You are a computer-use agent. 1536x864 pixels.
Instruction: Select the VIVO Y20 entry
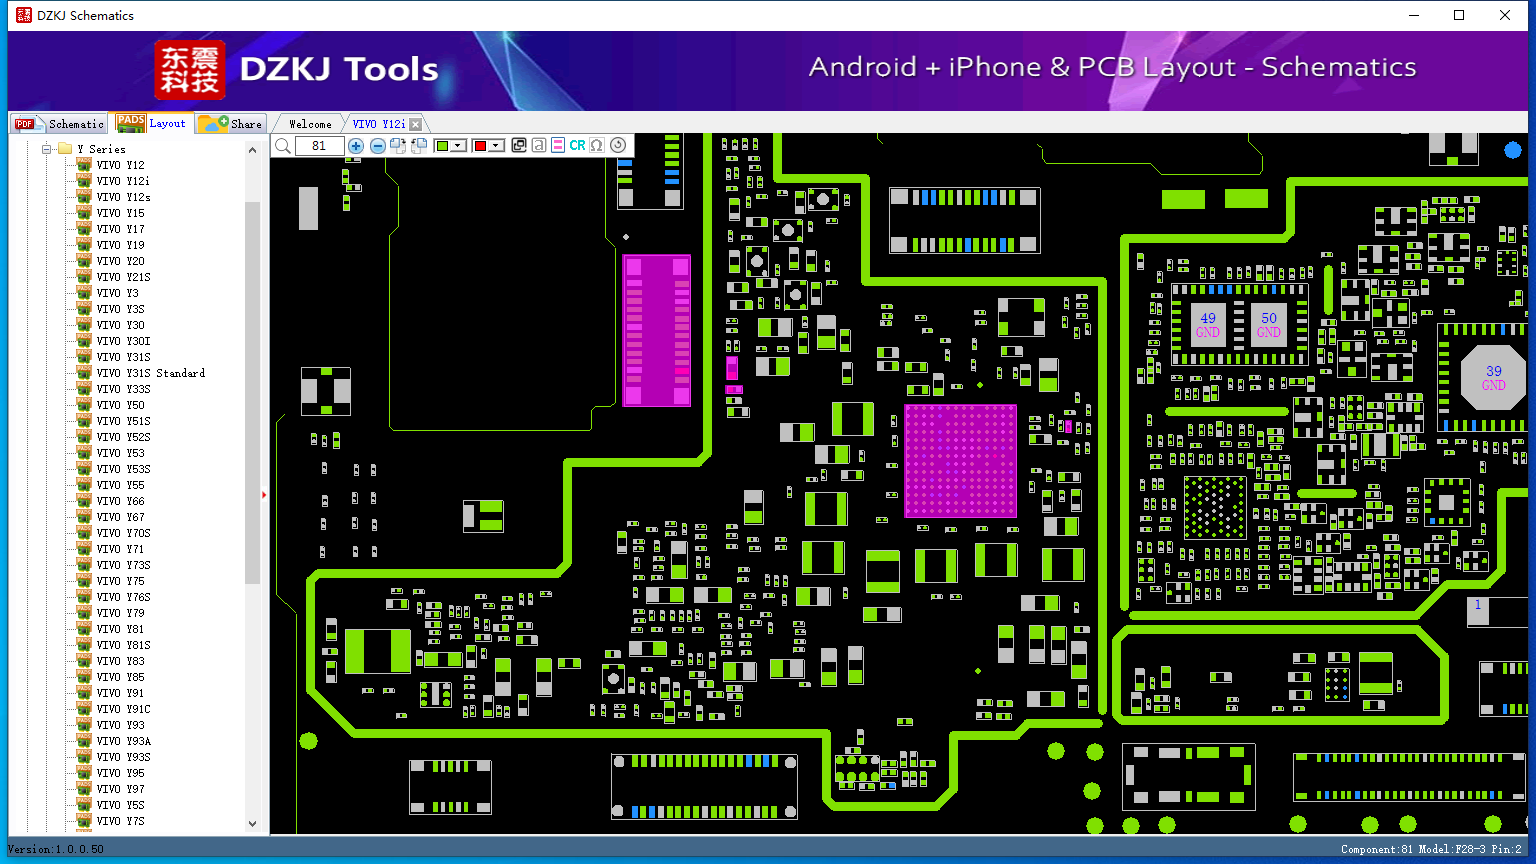click(x=120, y=261)
